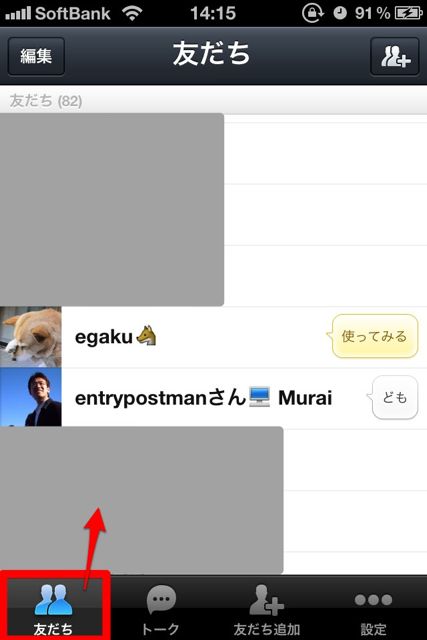Image resolution: width=427 pixels, height=640 pixels.
Task: Open the 友だち追加 tab
Action: (267, 608)
